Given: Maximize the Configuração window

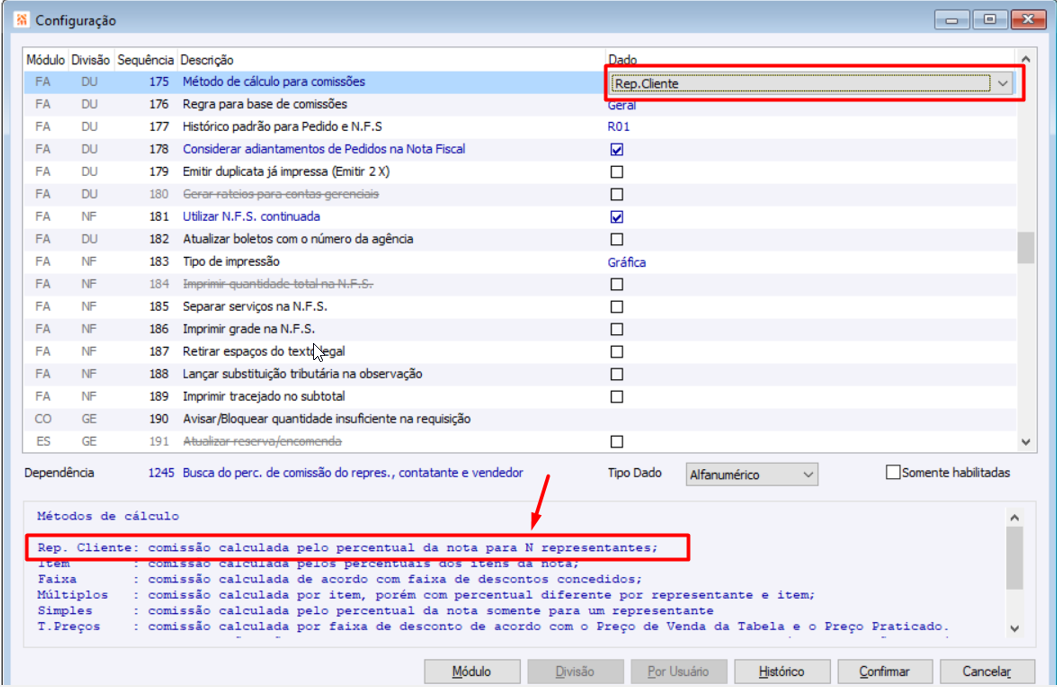Looking at the screenshot, I should [x=990, y=20].
